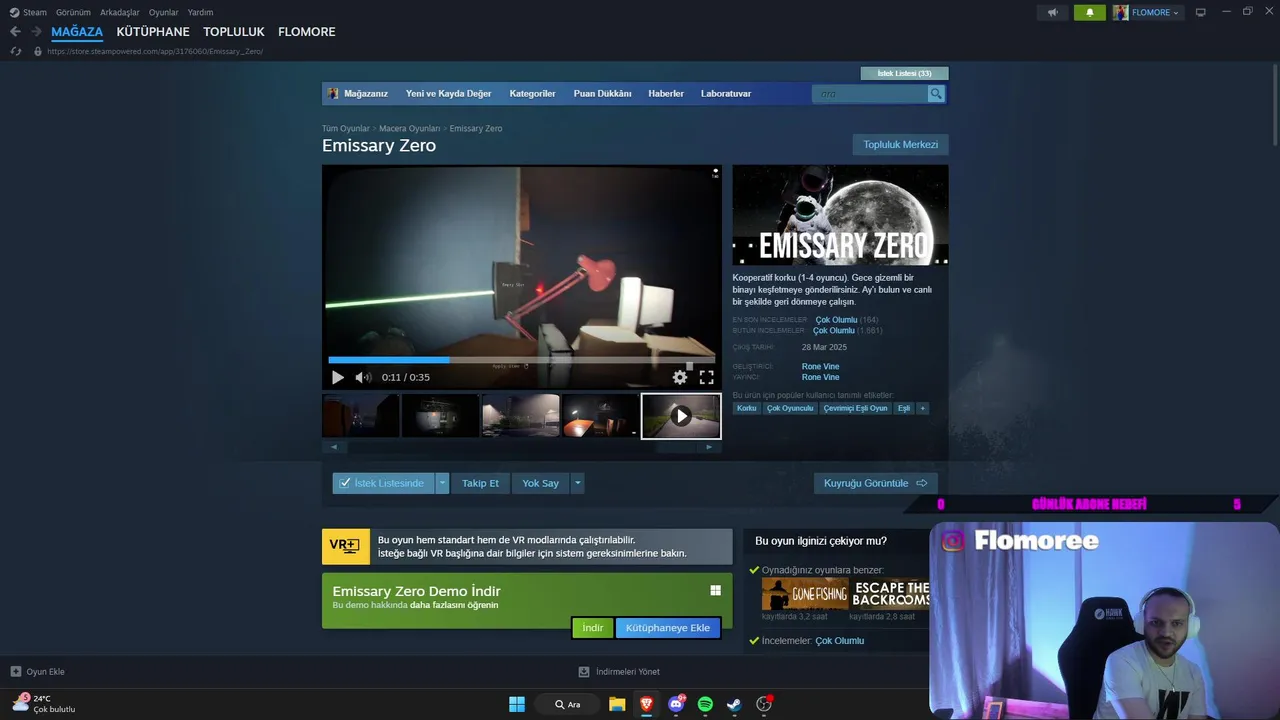The width and height of the screenshot is (1280, 720).
Task: Open Laboratuvar in the store nav
Action: click(x=726, y=93)
